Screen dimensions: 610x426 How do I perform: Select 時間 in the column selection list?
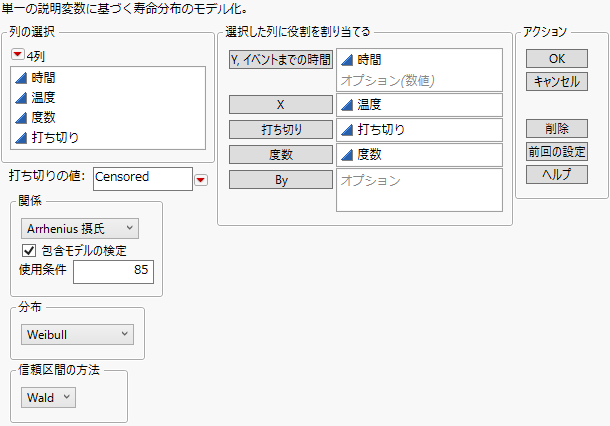point(44,80)
